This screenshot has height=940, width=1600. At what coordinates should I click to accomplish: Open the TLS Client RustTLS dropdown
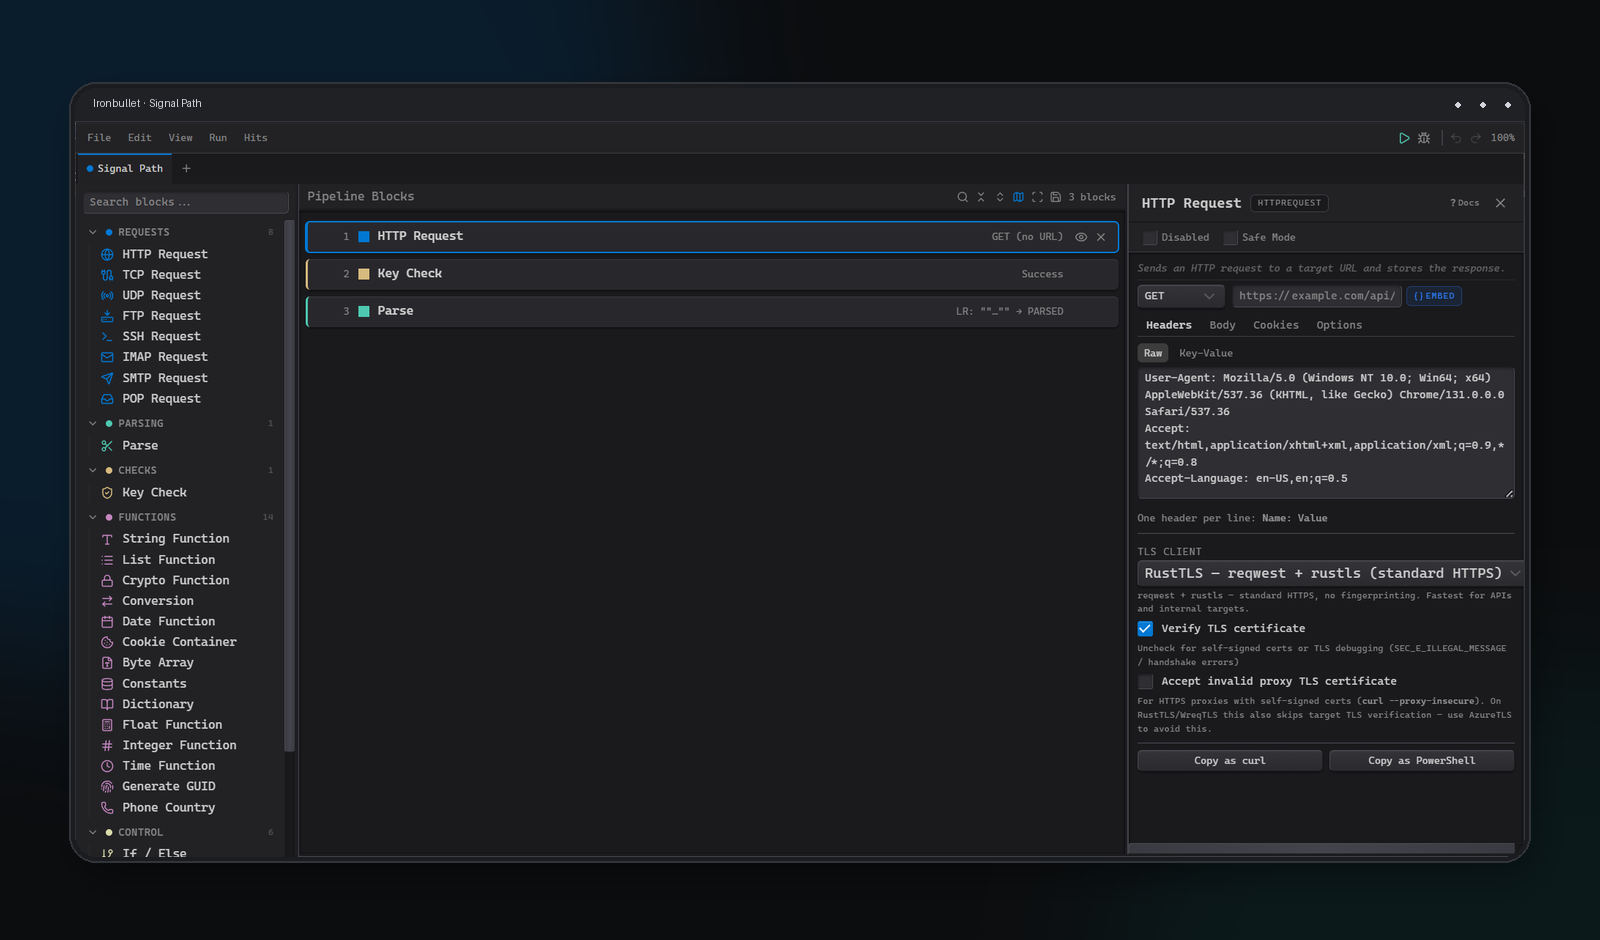coord(1330,573)
